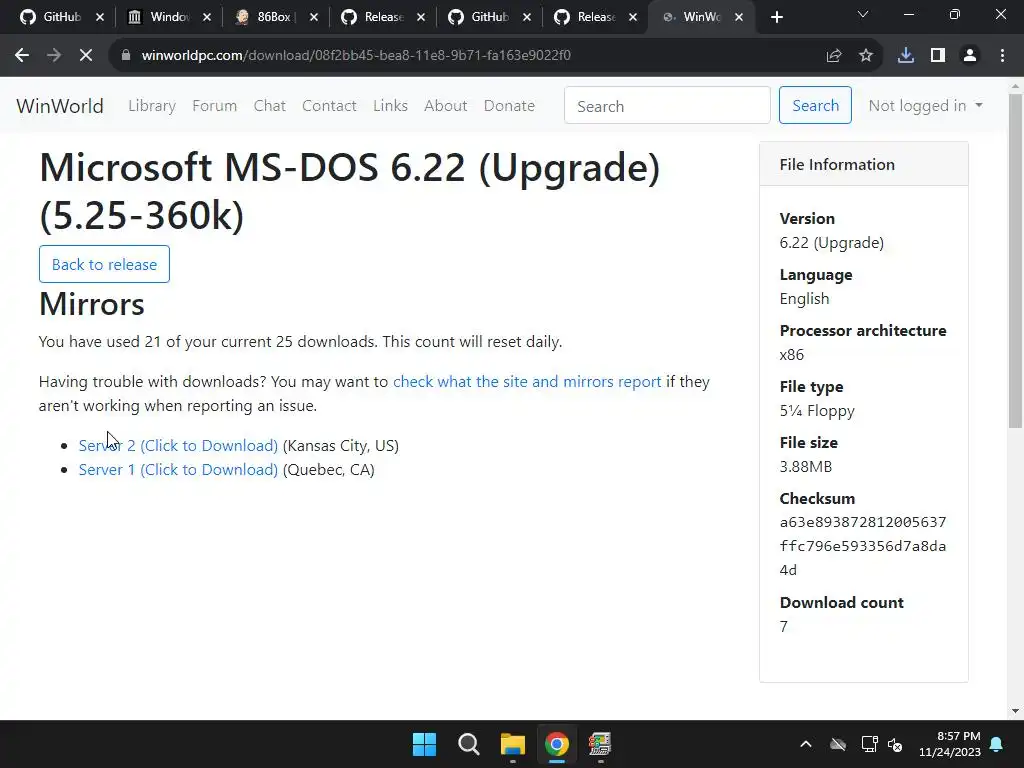Screen dimensions: 1024x768
Task: Toggle the Chrome side panel icon
Action: pos(938,56)
